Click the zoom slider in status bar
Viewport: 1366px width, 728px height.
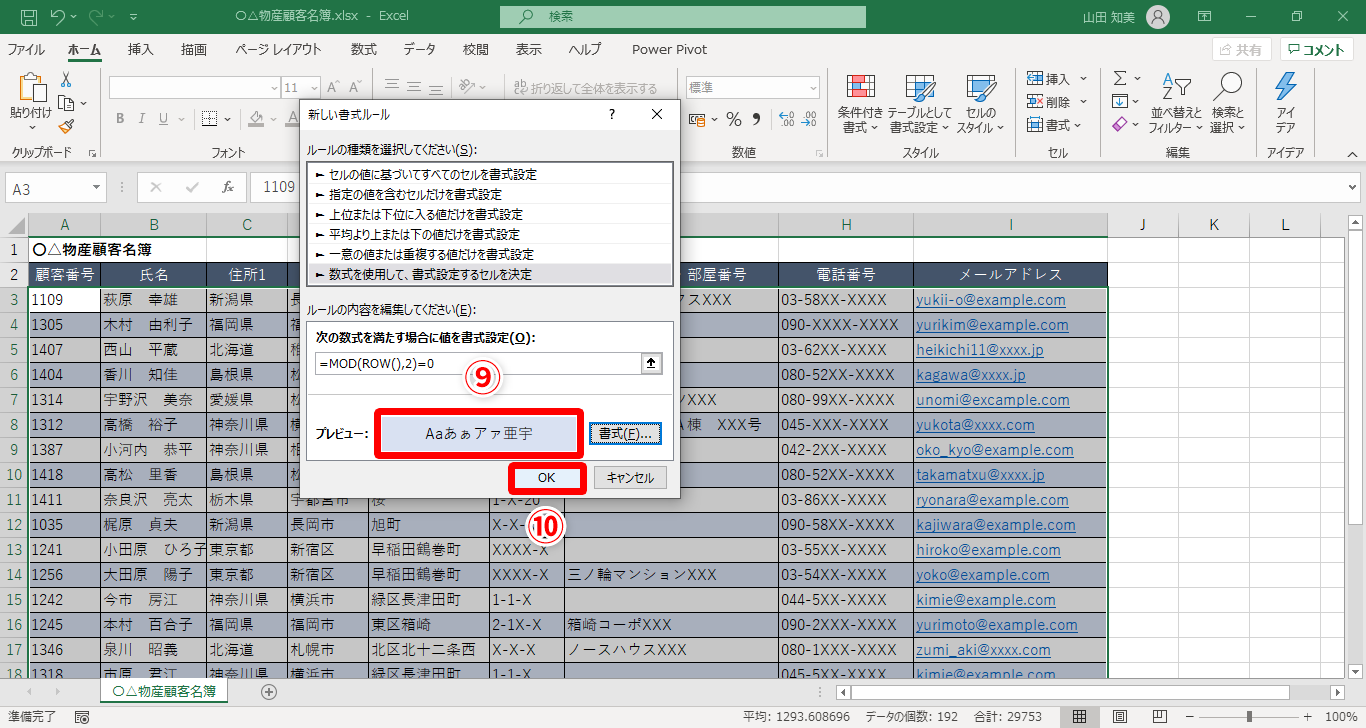coord(1247,717)
